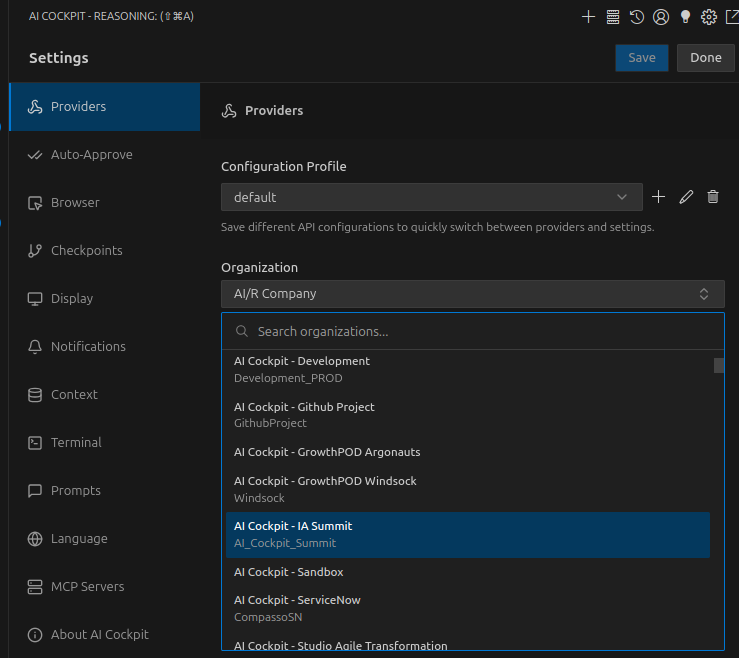Screen dimensions: 739x658
Task: Click the plus icon in top toolbar
Action: point(588,16)
